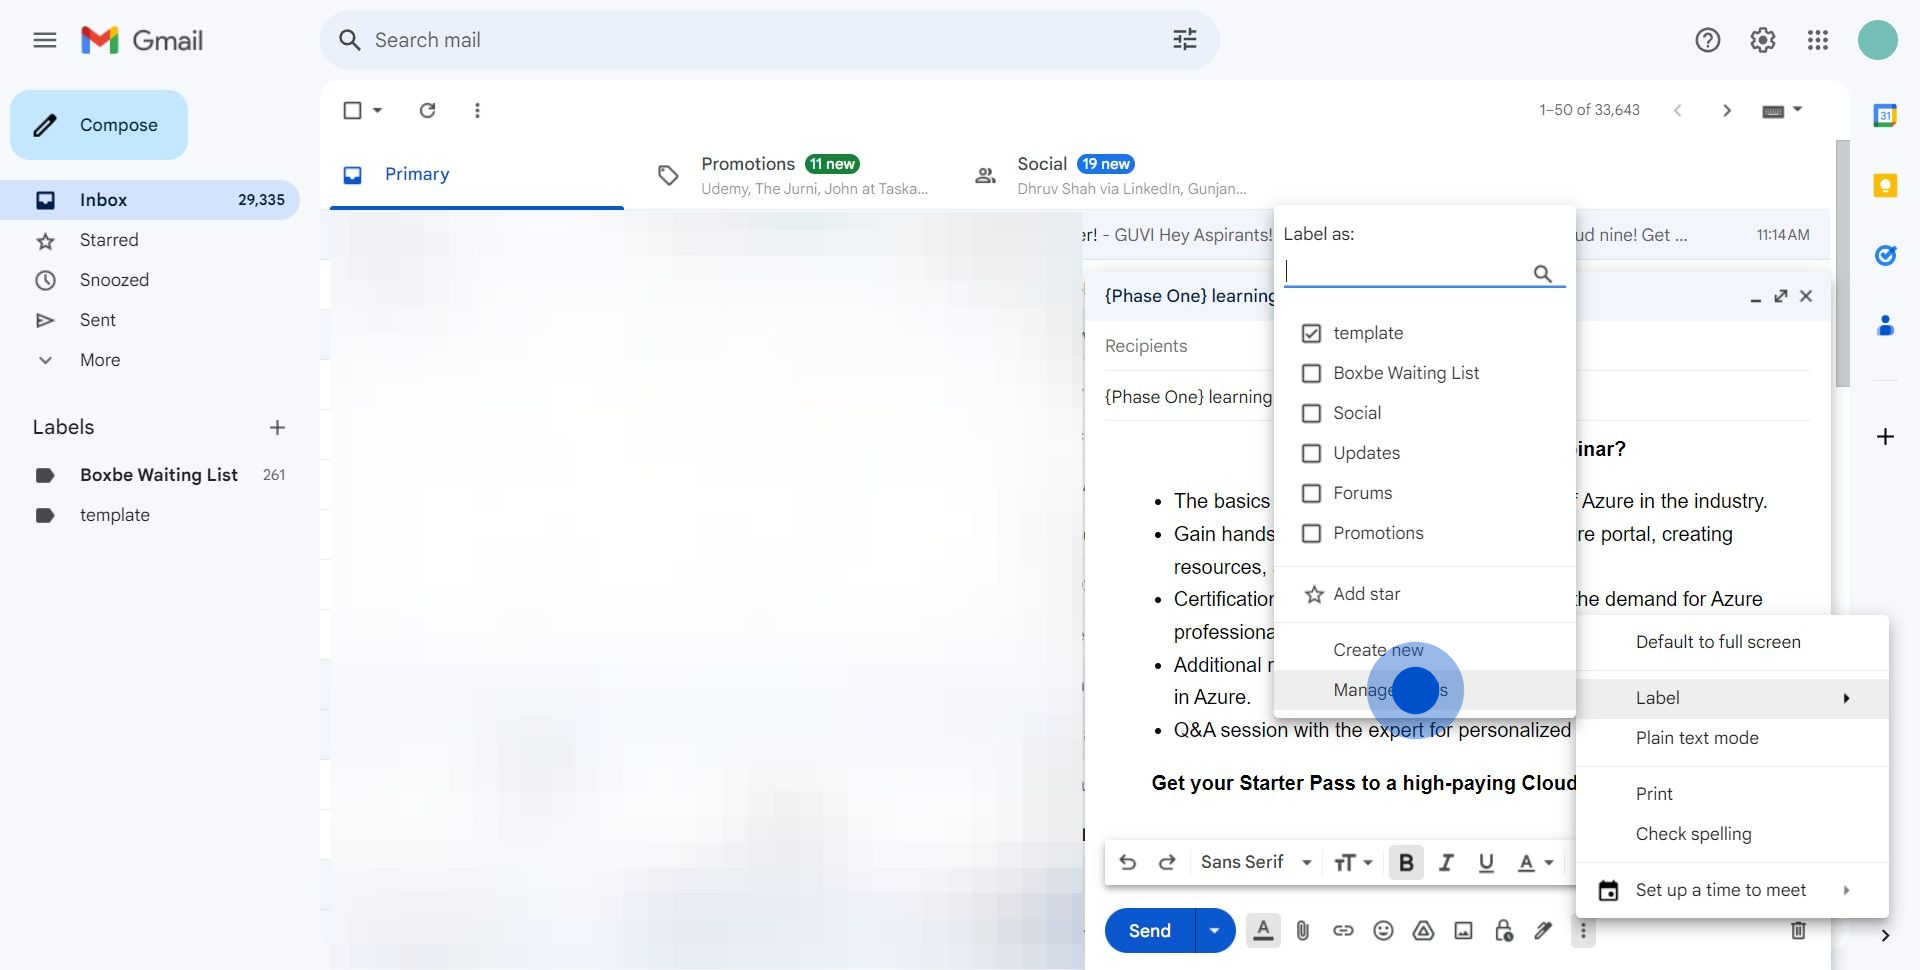Check the Forums label checkbox
Viewport: 1920px width, 970px height.
coord(1311,493)
